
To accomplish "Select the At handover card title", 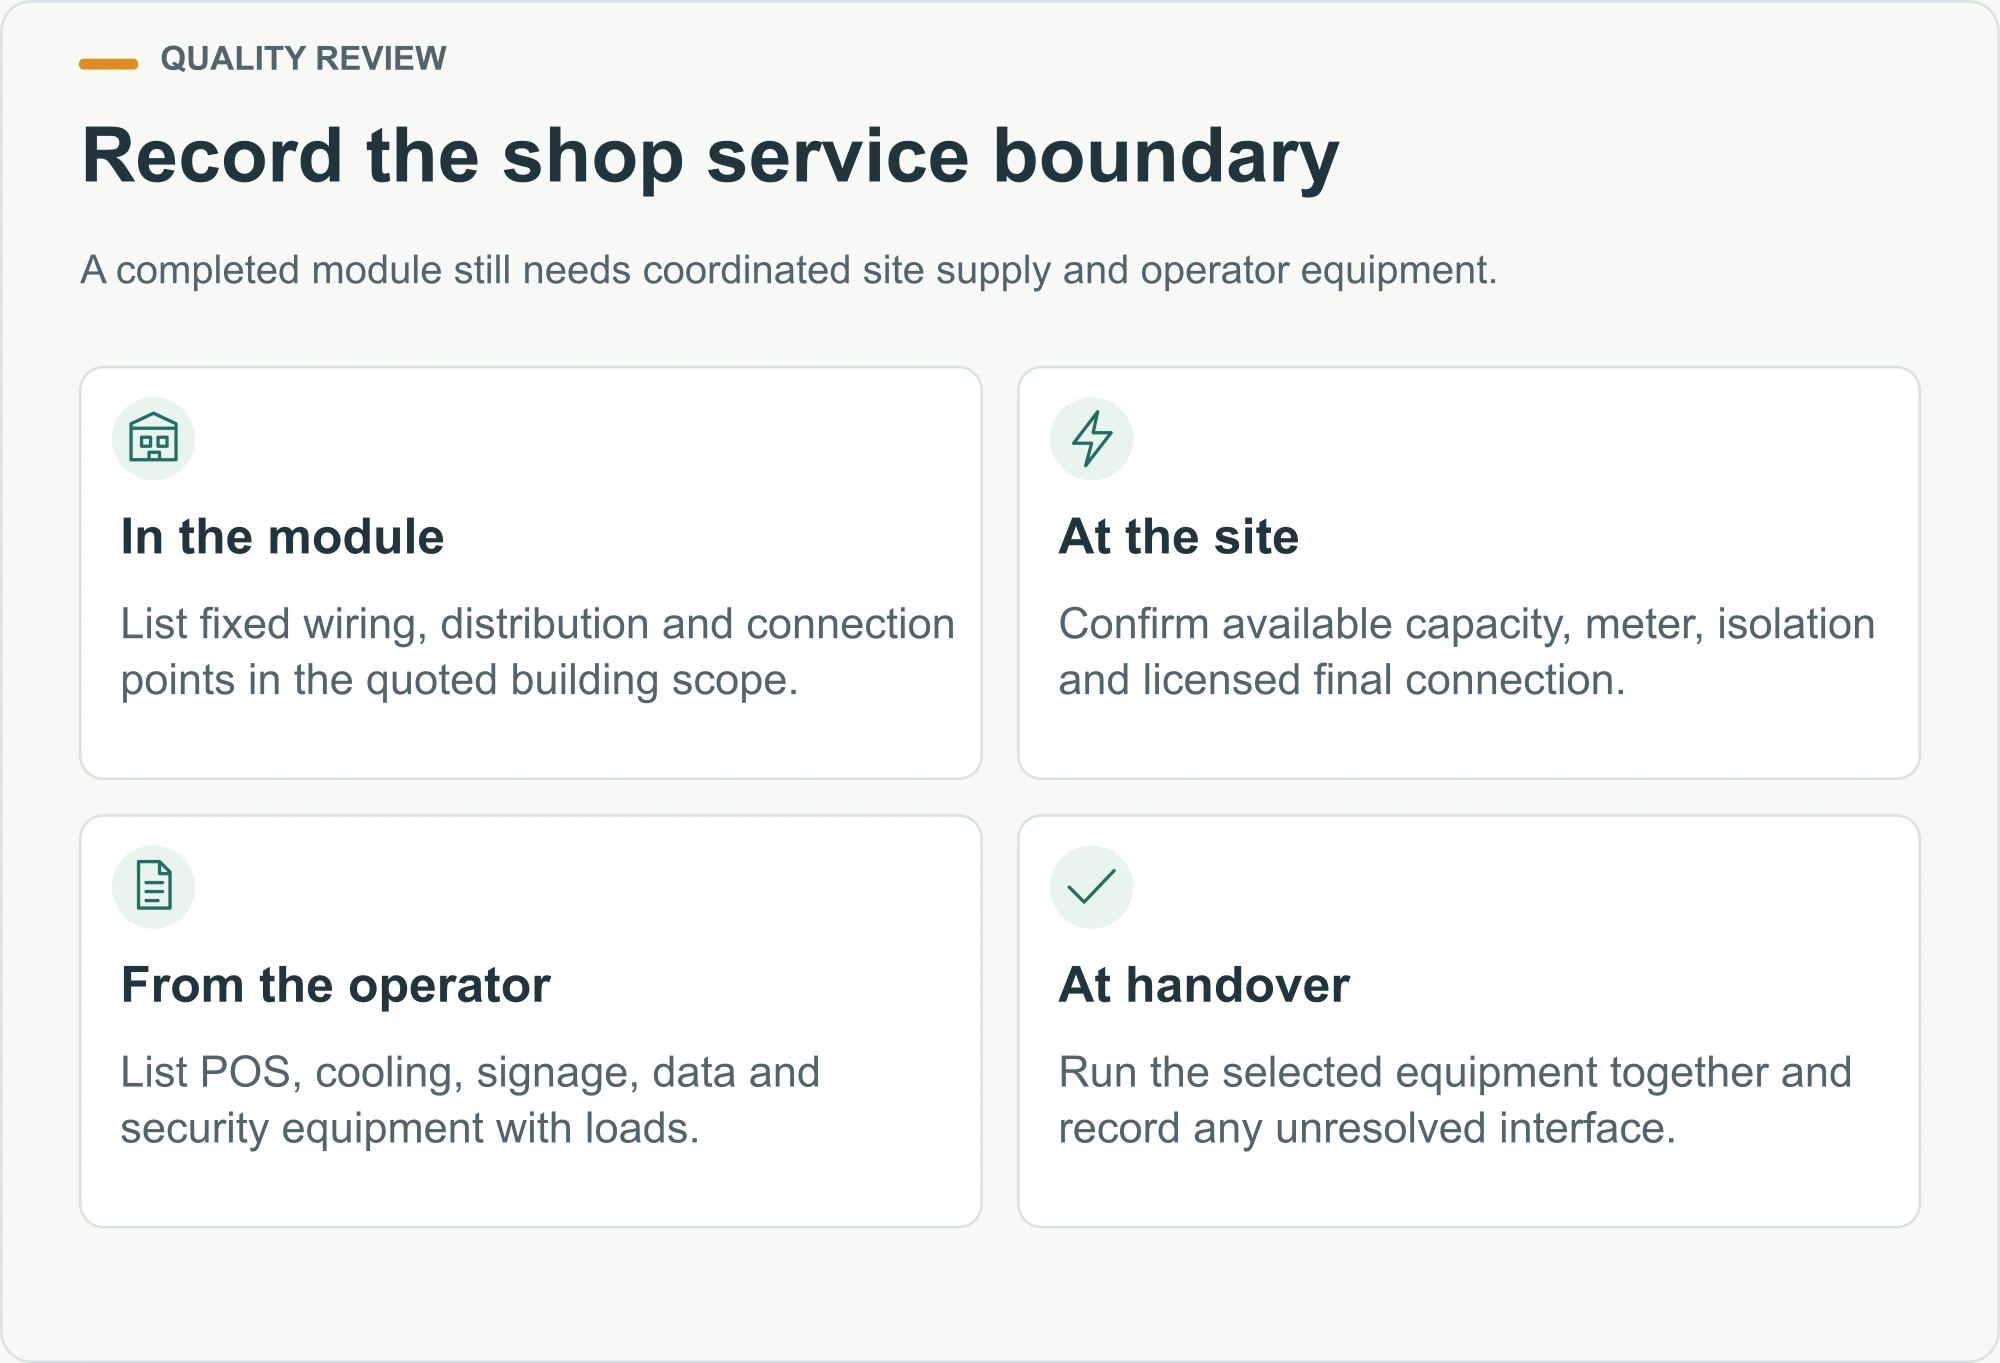I will pyautogui.click(x=1204, y=985).
